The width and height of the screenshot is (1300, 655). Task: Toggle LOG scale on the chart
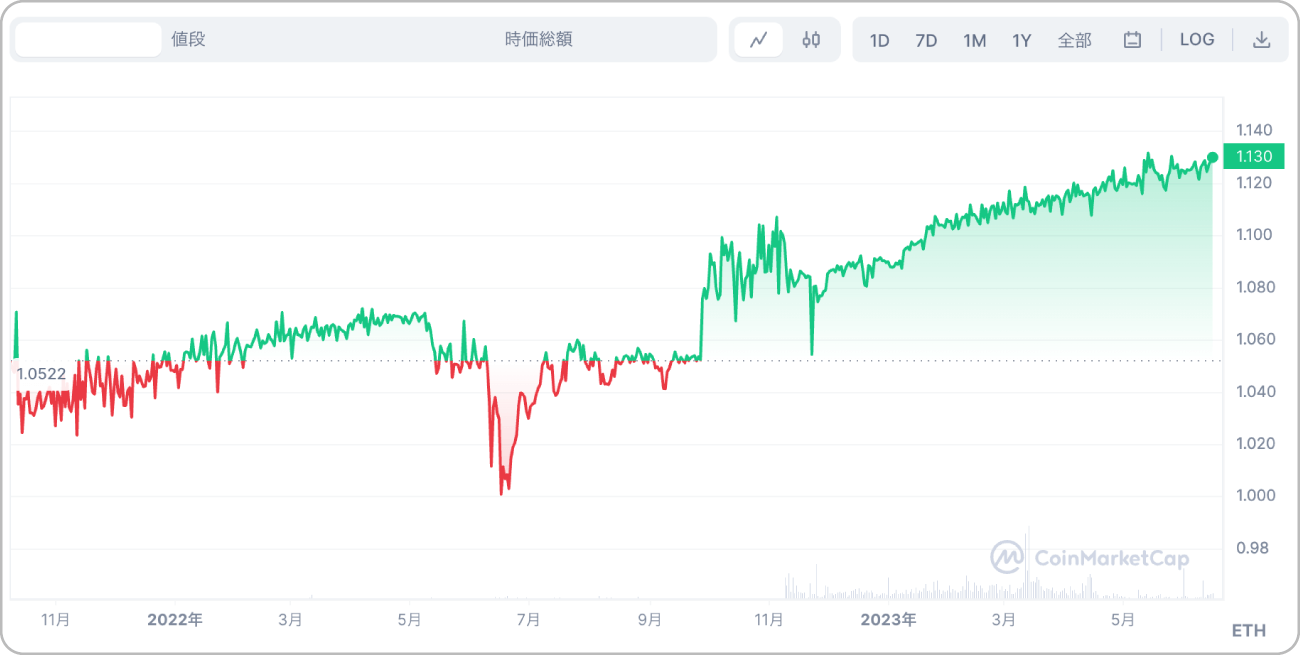[x=1197, y=40]
